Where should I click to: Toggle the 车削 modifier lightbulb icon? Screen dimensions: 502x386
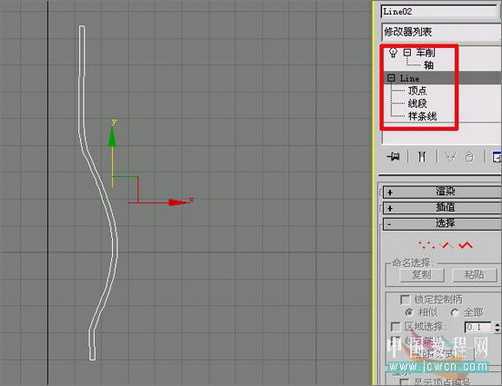393,53
